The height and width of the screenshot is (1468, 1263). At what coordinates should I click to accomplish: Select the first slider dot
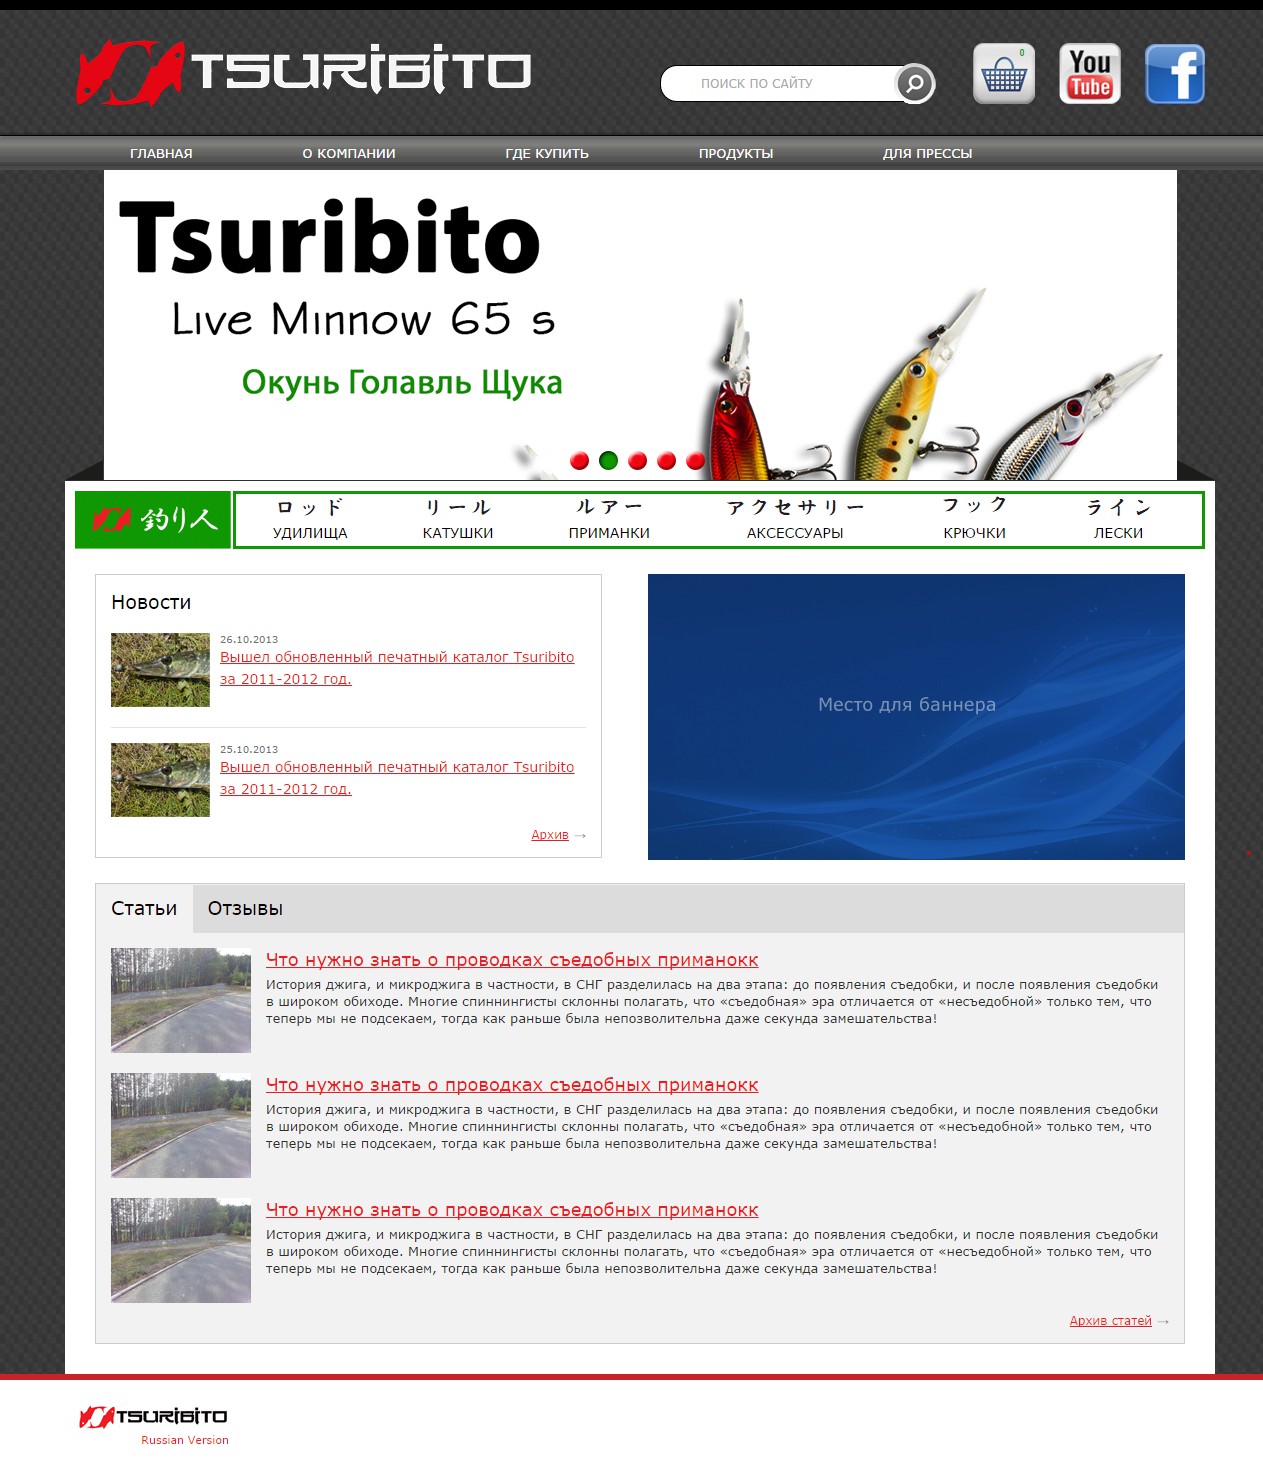[x=579, y=460]
